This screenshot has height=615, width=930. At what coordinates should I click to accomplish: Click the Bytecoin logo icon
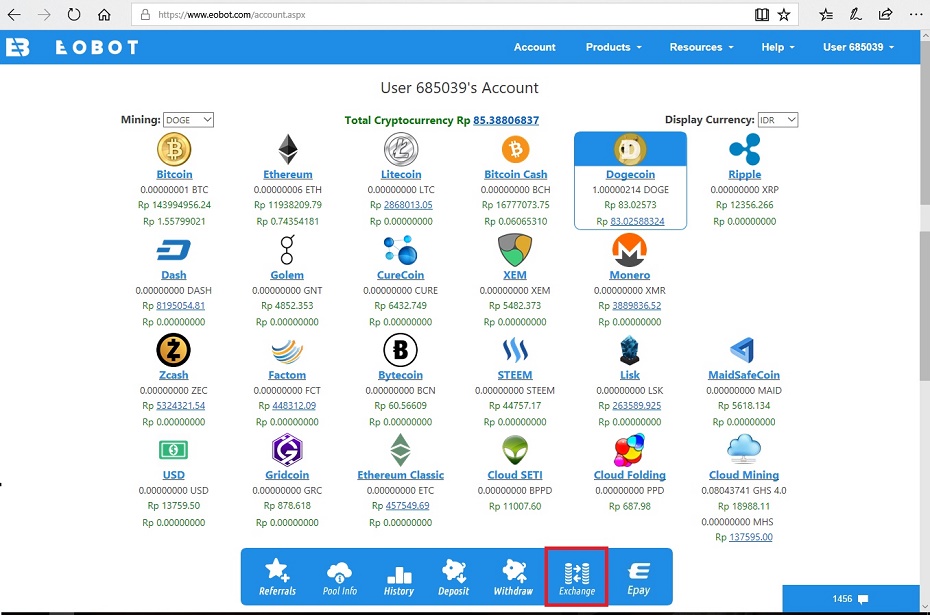click(400, 350)
